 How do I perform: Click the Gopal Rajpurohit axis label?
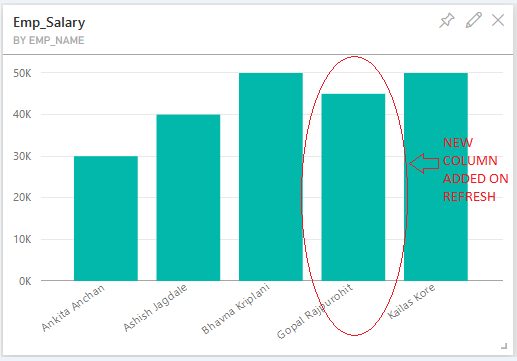click(315, 311)
